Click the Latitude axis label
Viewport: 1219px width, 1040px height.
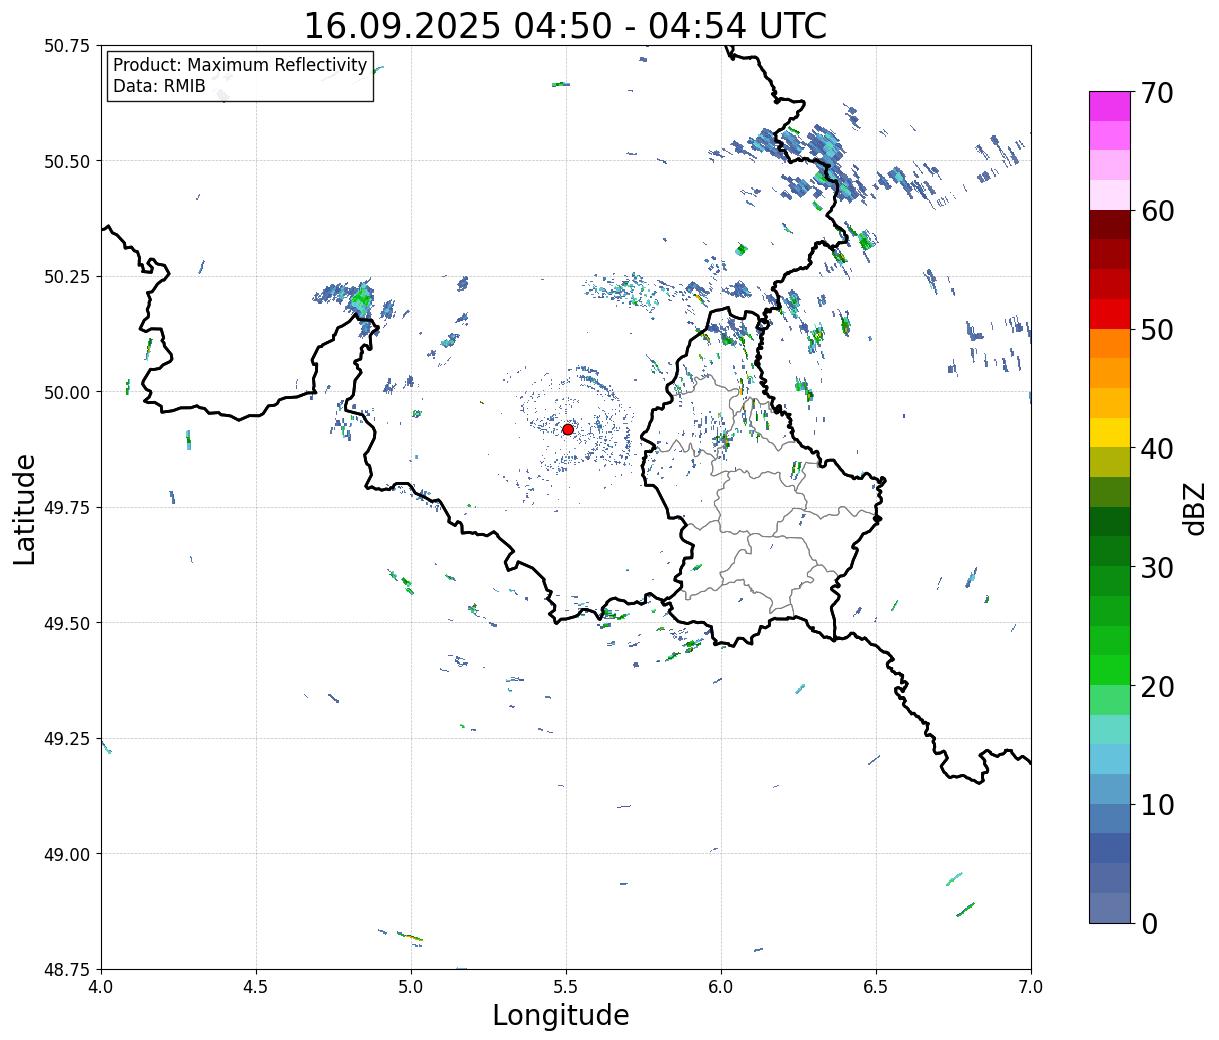point(25,509)
